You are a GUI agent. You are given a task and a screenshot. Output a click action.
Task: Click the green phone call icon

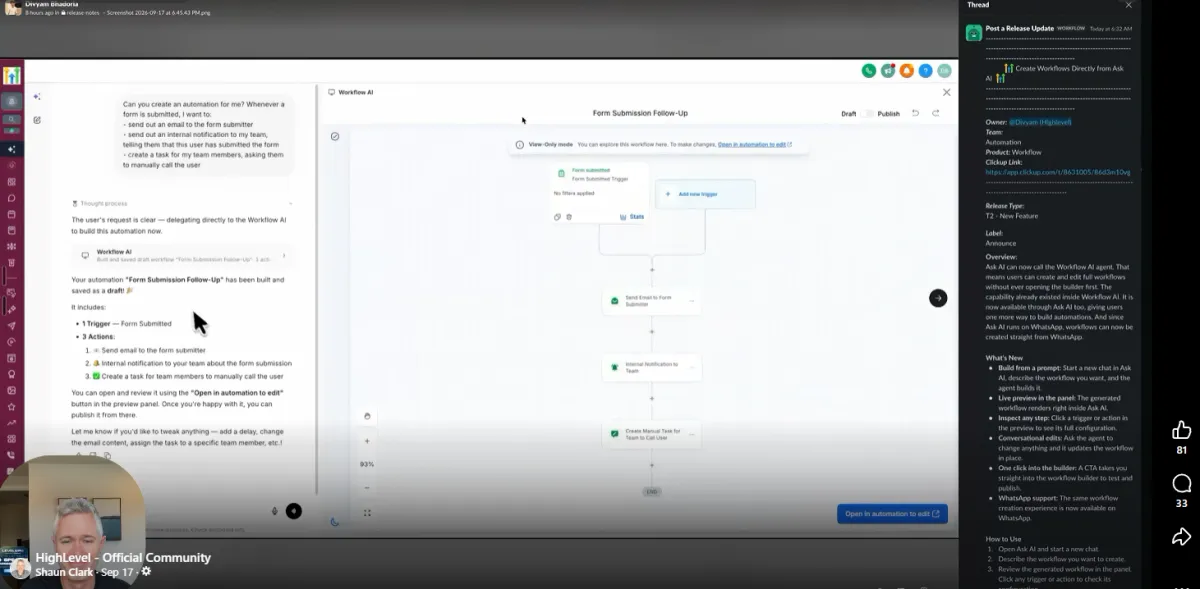click(868, 71)
